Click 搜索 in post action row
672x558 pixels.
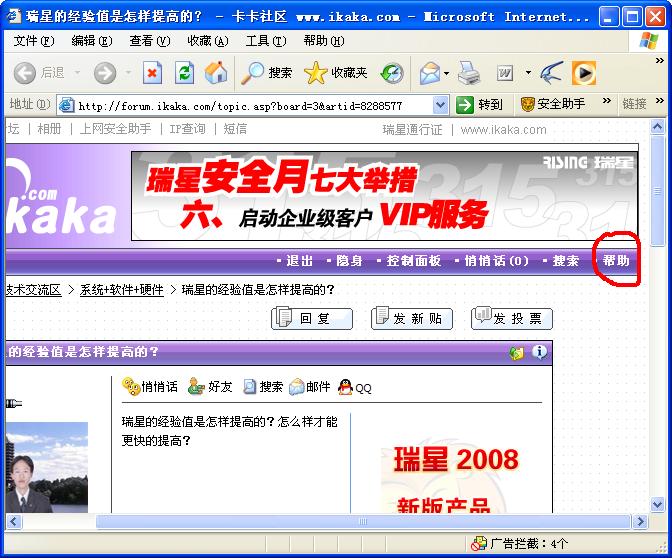tap(263, 387)
